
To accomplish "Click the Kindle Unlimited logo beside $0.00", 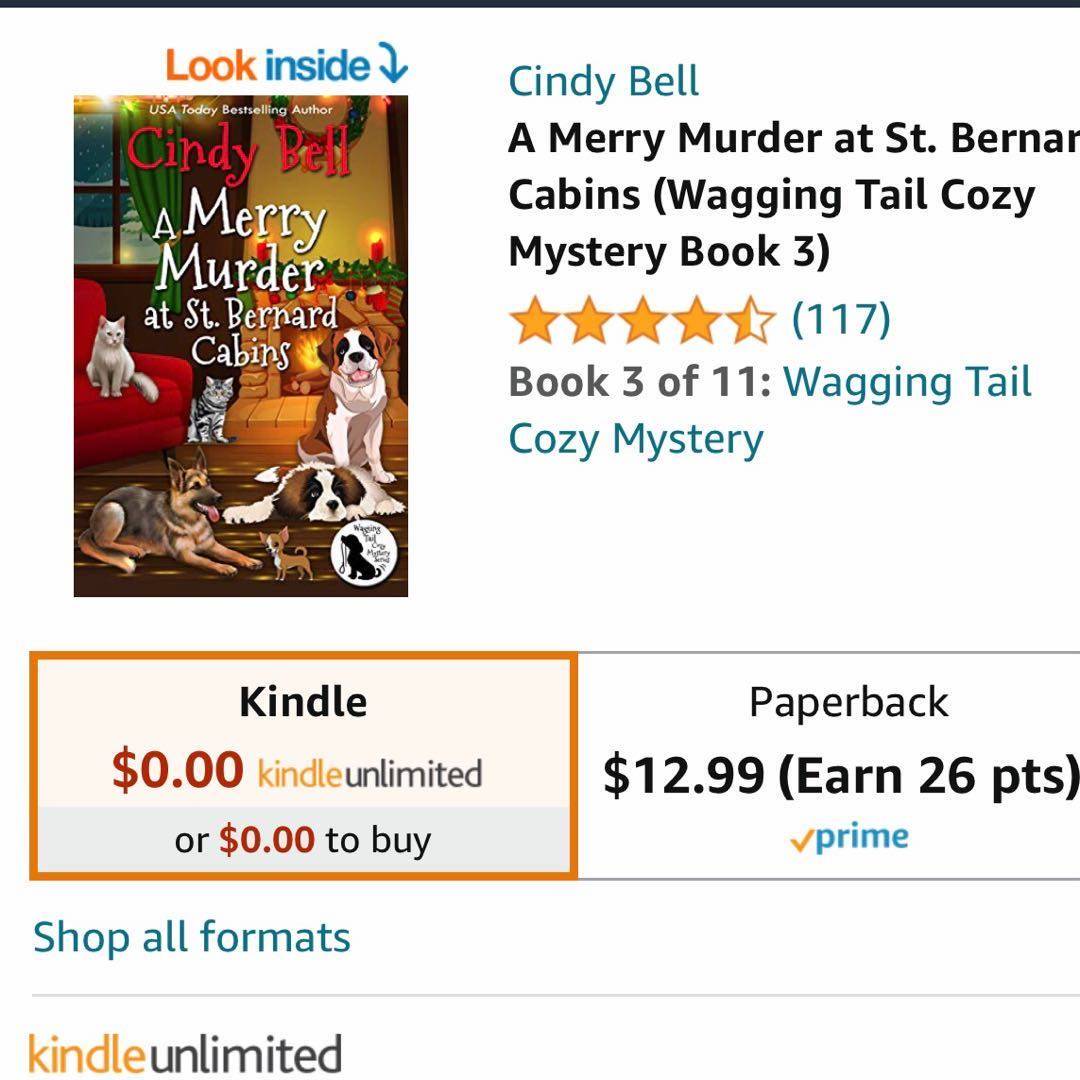I will (x=370, y=773).
